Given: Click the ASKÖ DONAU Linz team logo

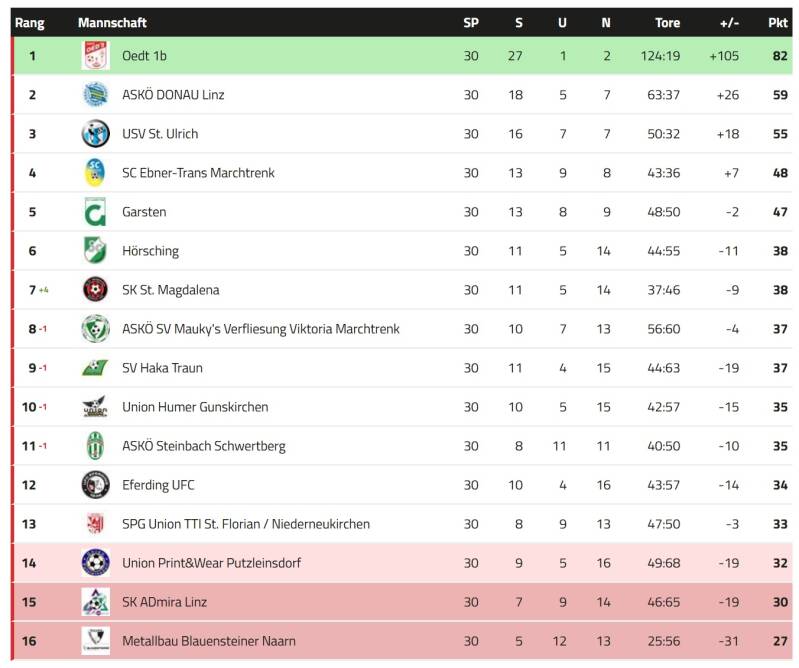Looking at the screenshot, I should (95, 95).
